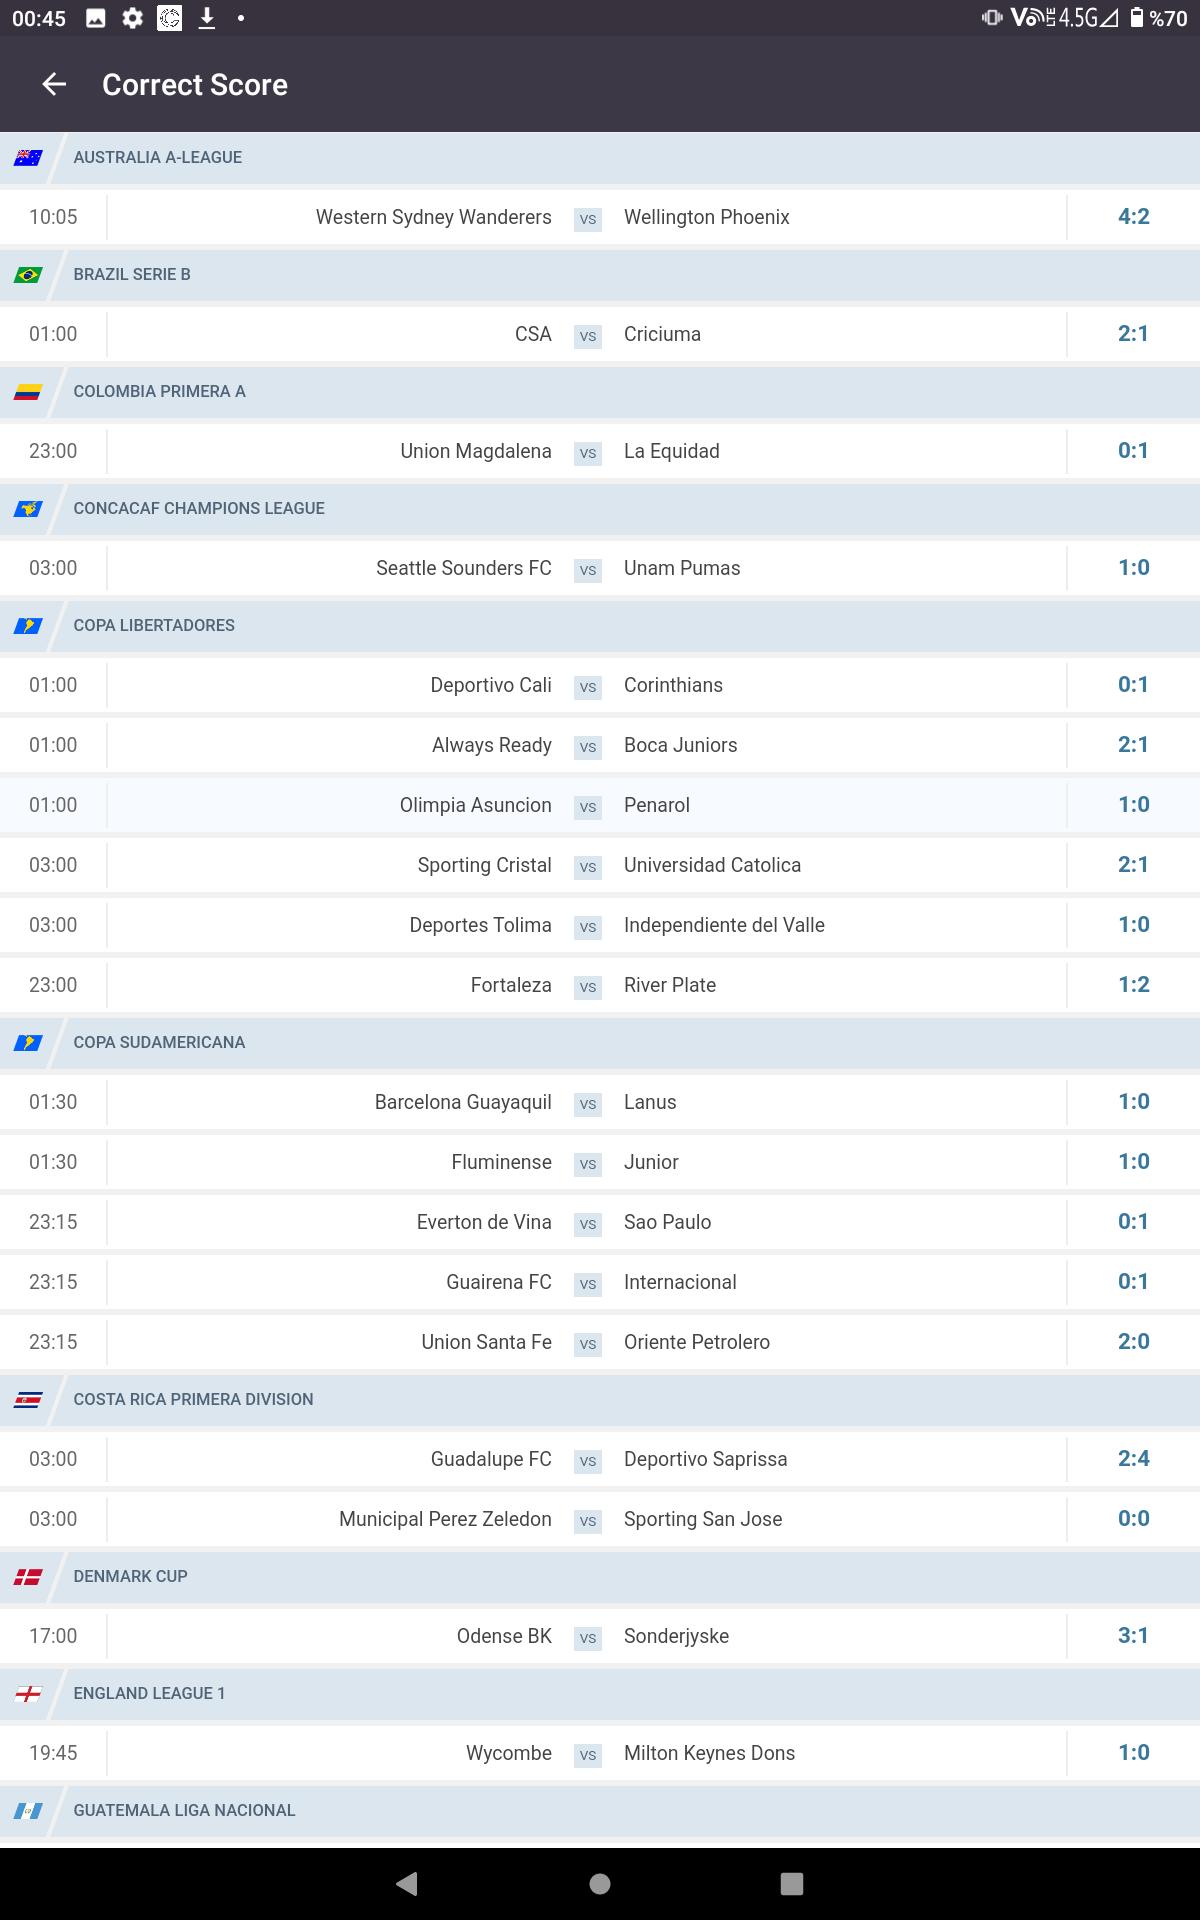Tap the Brazil flag icon

(28, 275)
